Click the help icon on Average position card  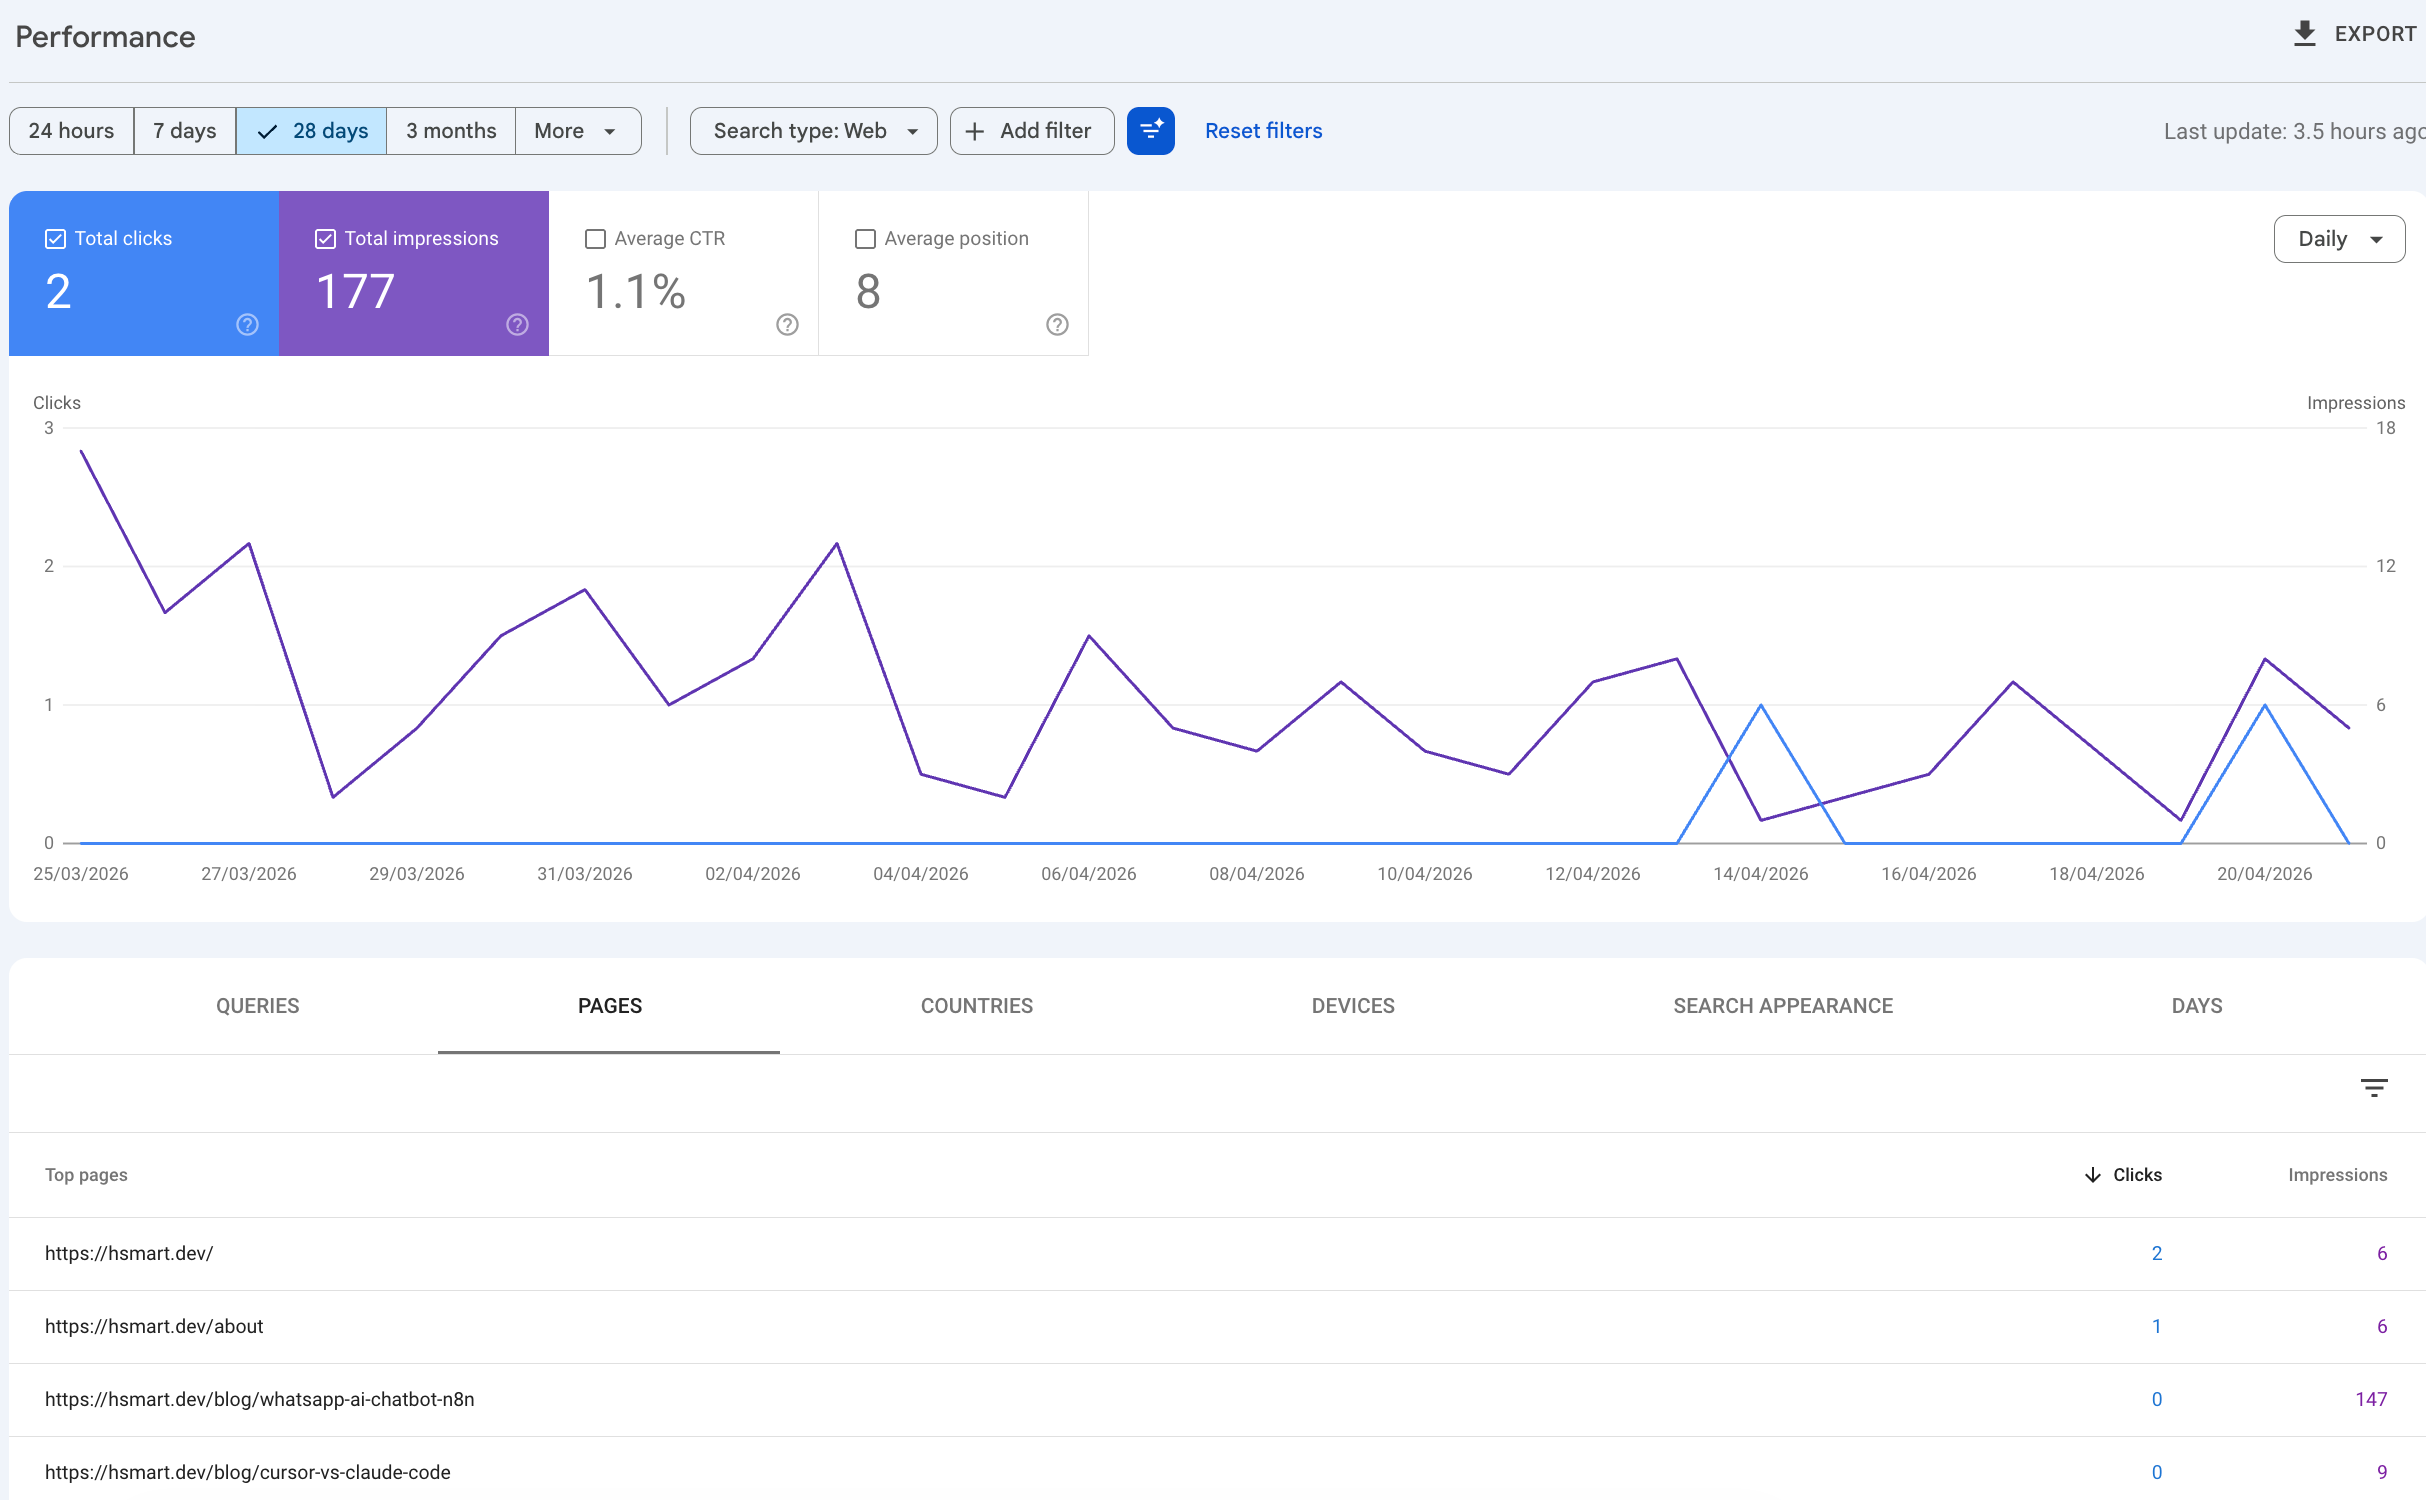pos(1057,324)
